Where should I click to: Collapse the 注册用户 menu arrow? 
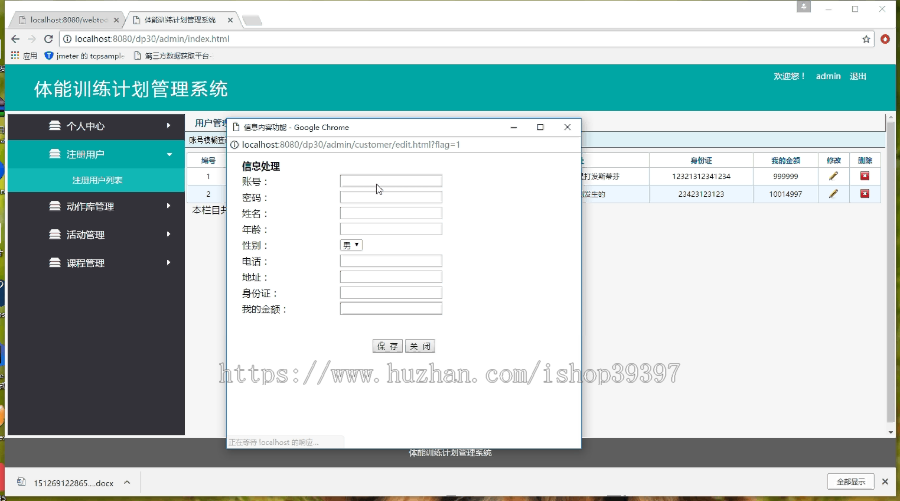(x=169, y=154)
